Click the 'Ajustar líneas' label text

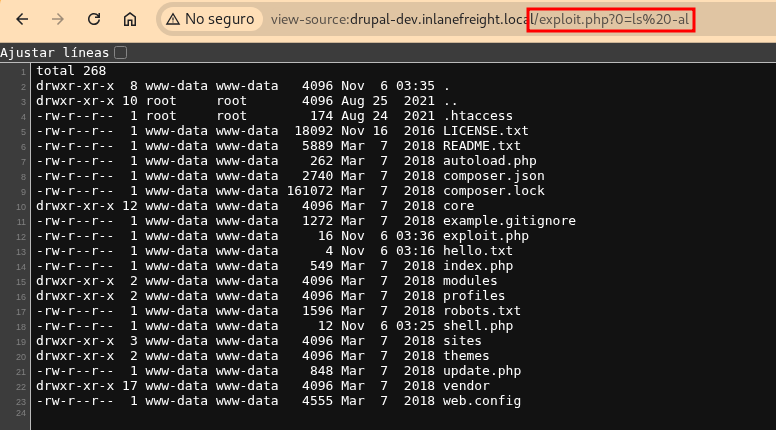(54, 52)
